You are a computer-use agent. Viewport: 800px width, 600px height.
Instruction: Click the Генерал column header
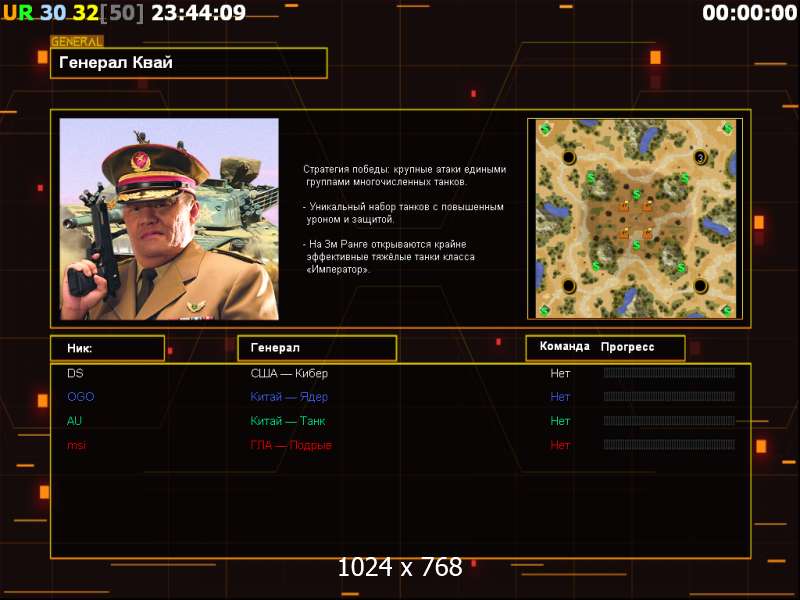click(317, 348)
